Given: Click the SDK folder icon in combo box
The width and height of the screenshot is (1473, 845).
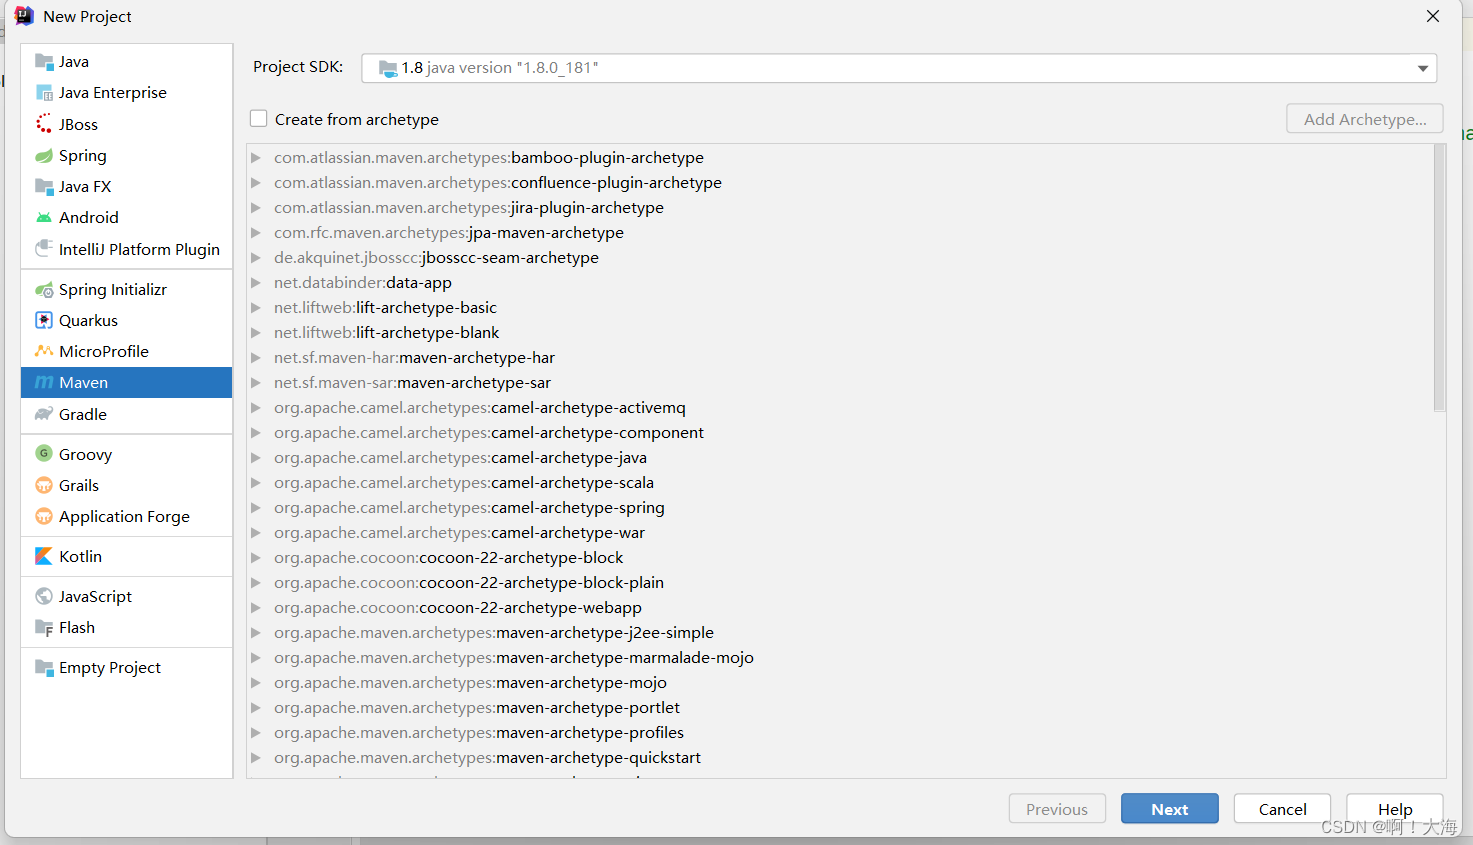Looking at the screenshot, I should tap(388, 68).
